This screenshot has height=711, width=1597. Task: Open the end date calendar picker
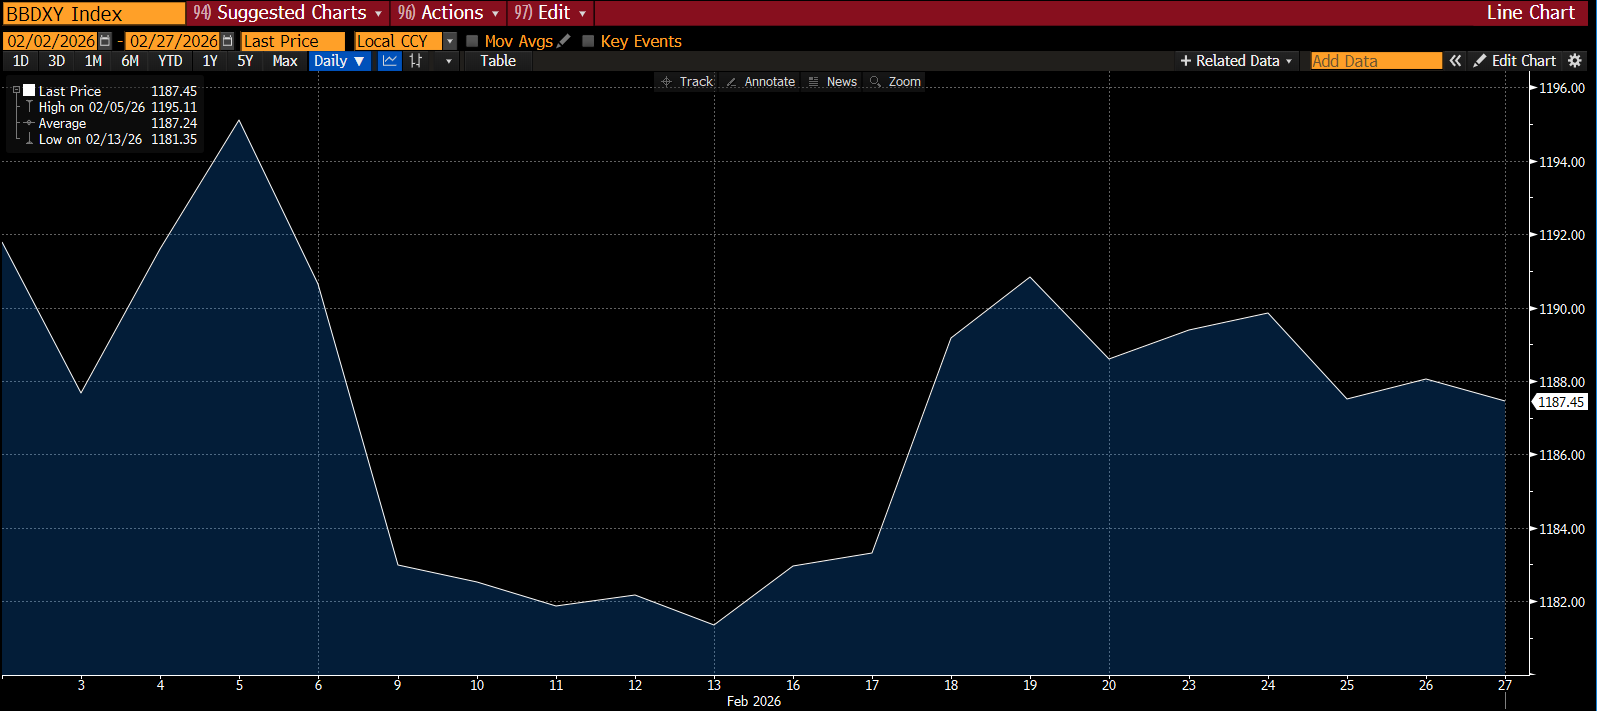(x=228, y=41)
